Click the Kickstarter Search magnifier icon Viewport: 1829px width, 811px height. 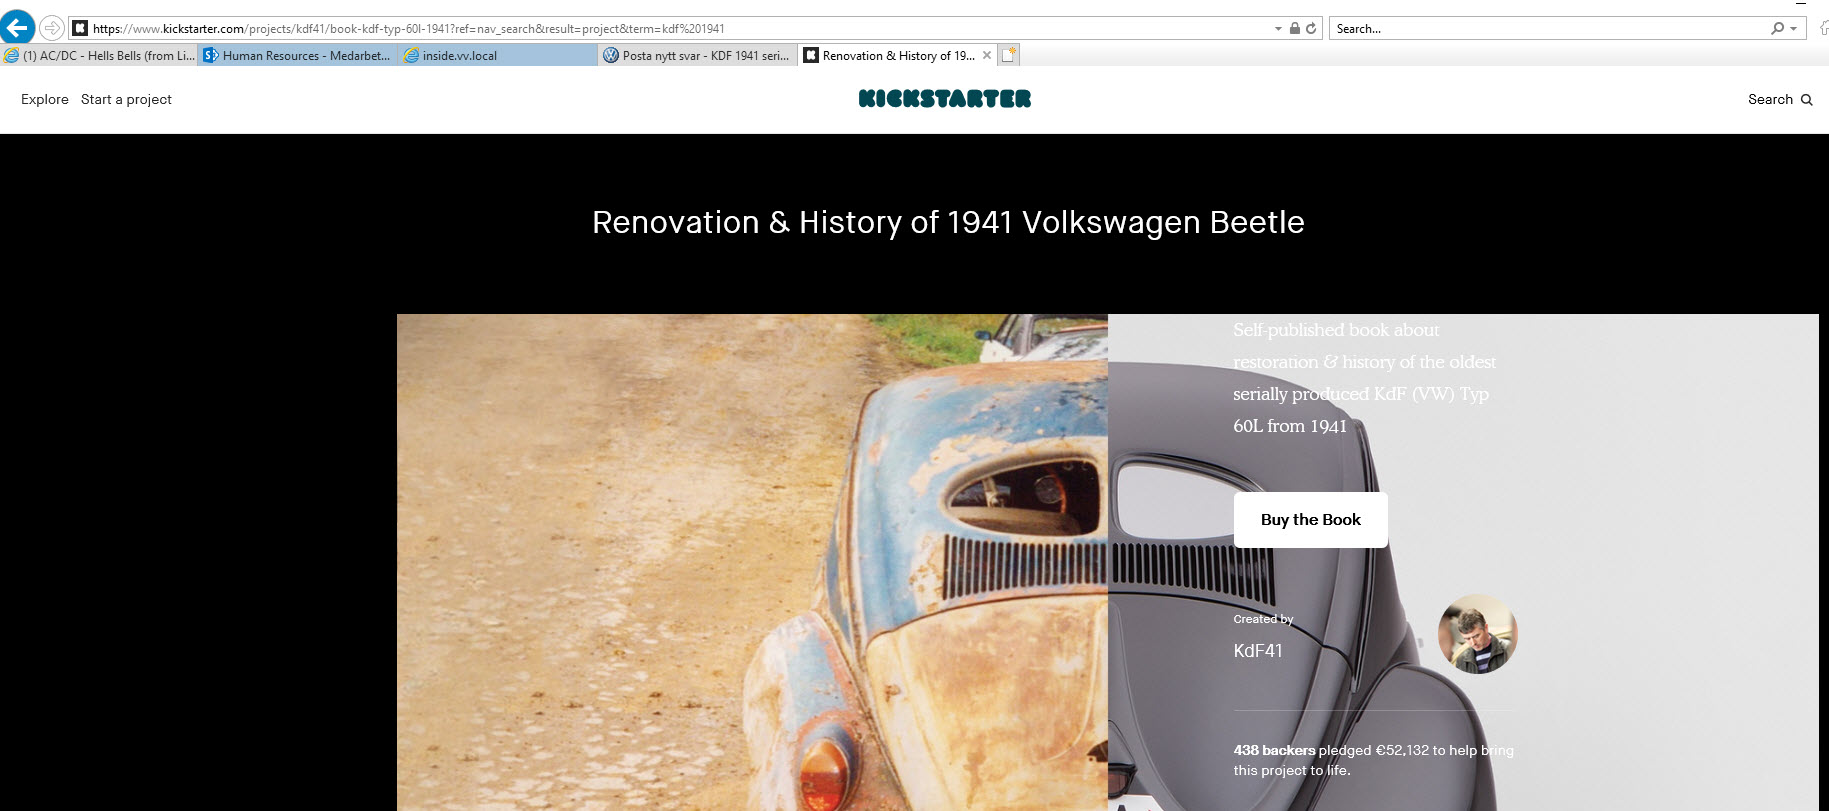pyautogui.click(x=1807, y=100)
